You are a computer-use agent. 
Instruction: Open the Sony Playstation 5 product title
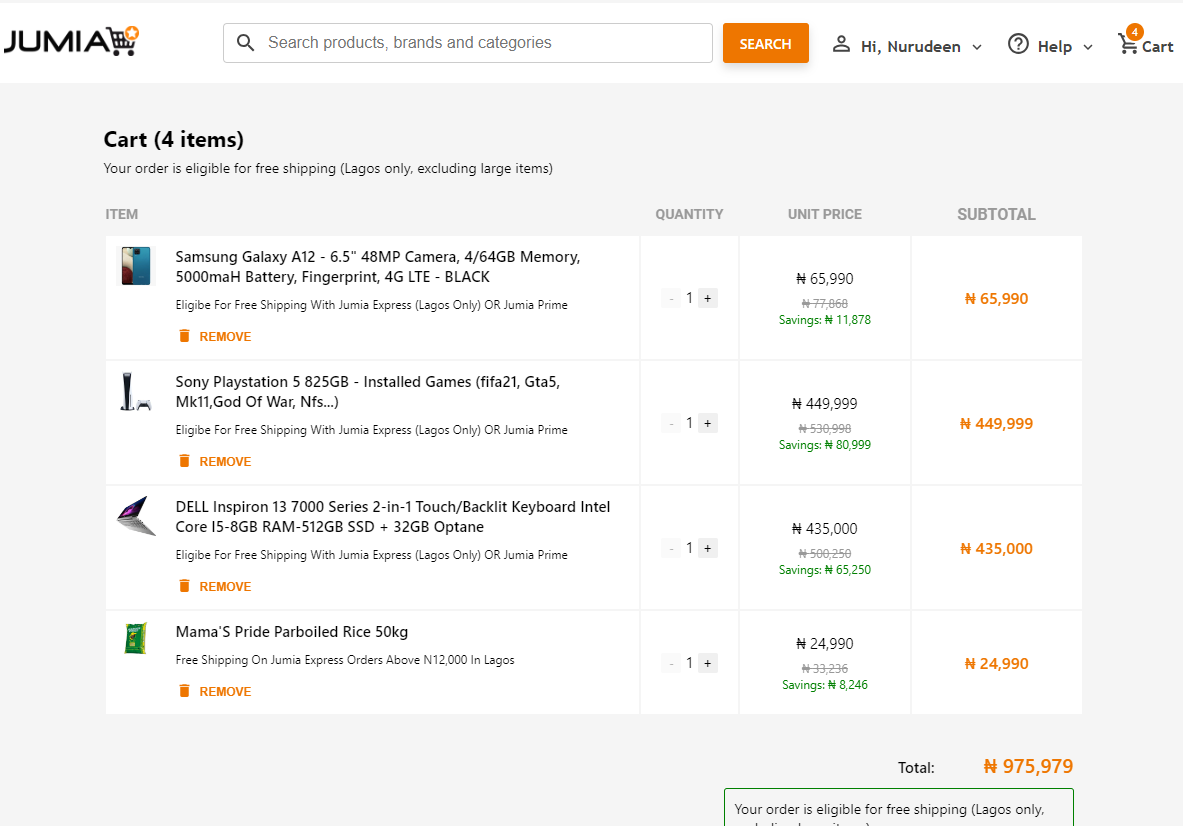coord(367,392)
